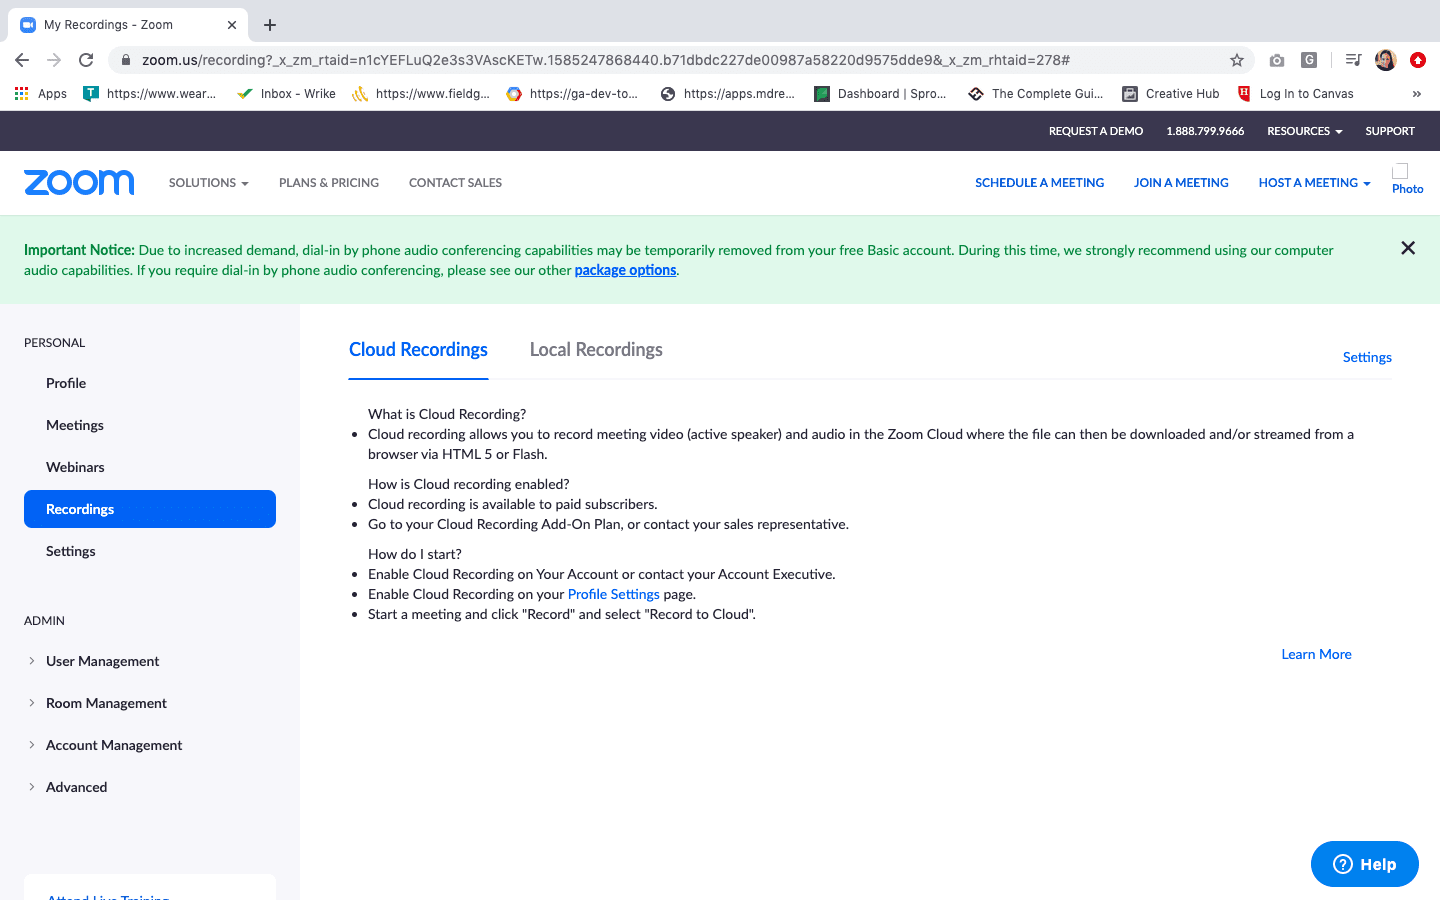
Task: Click the Zoom homepage logo
Action: point(79,182)
